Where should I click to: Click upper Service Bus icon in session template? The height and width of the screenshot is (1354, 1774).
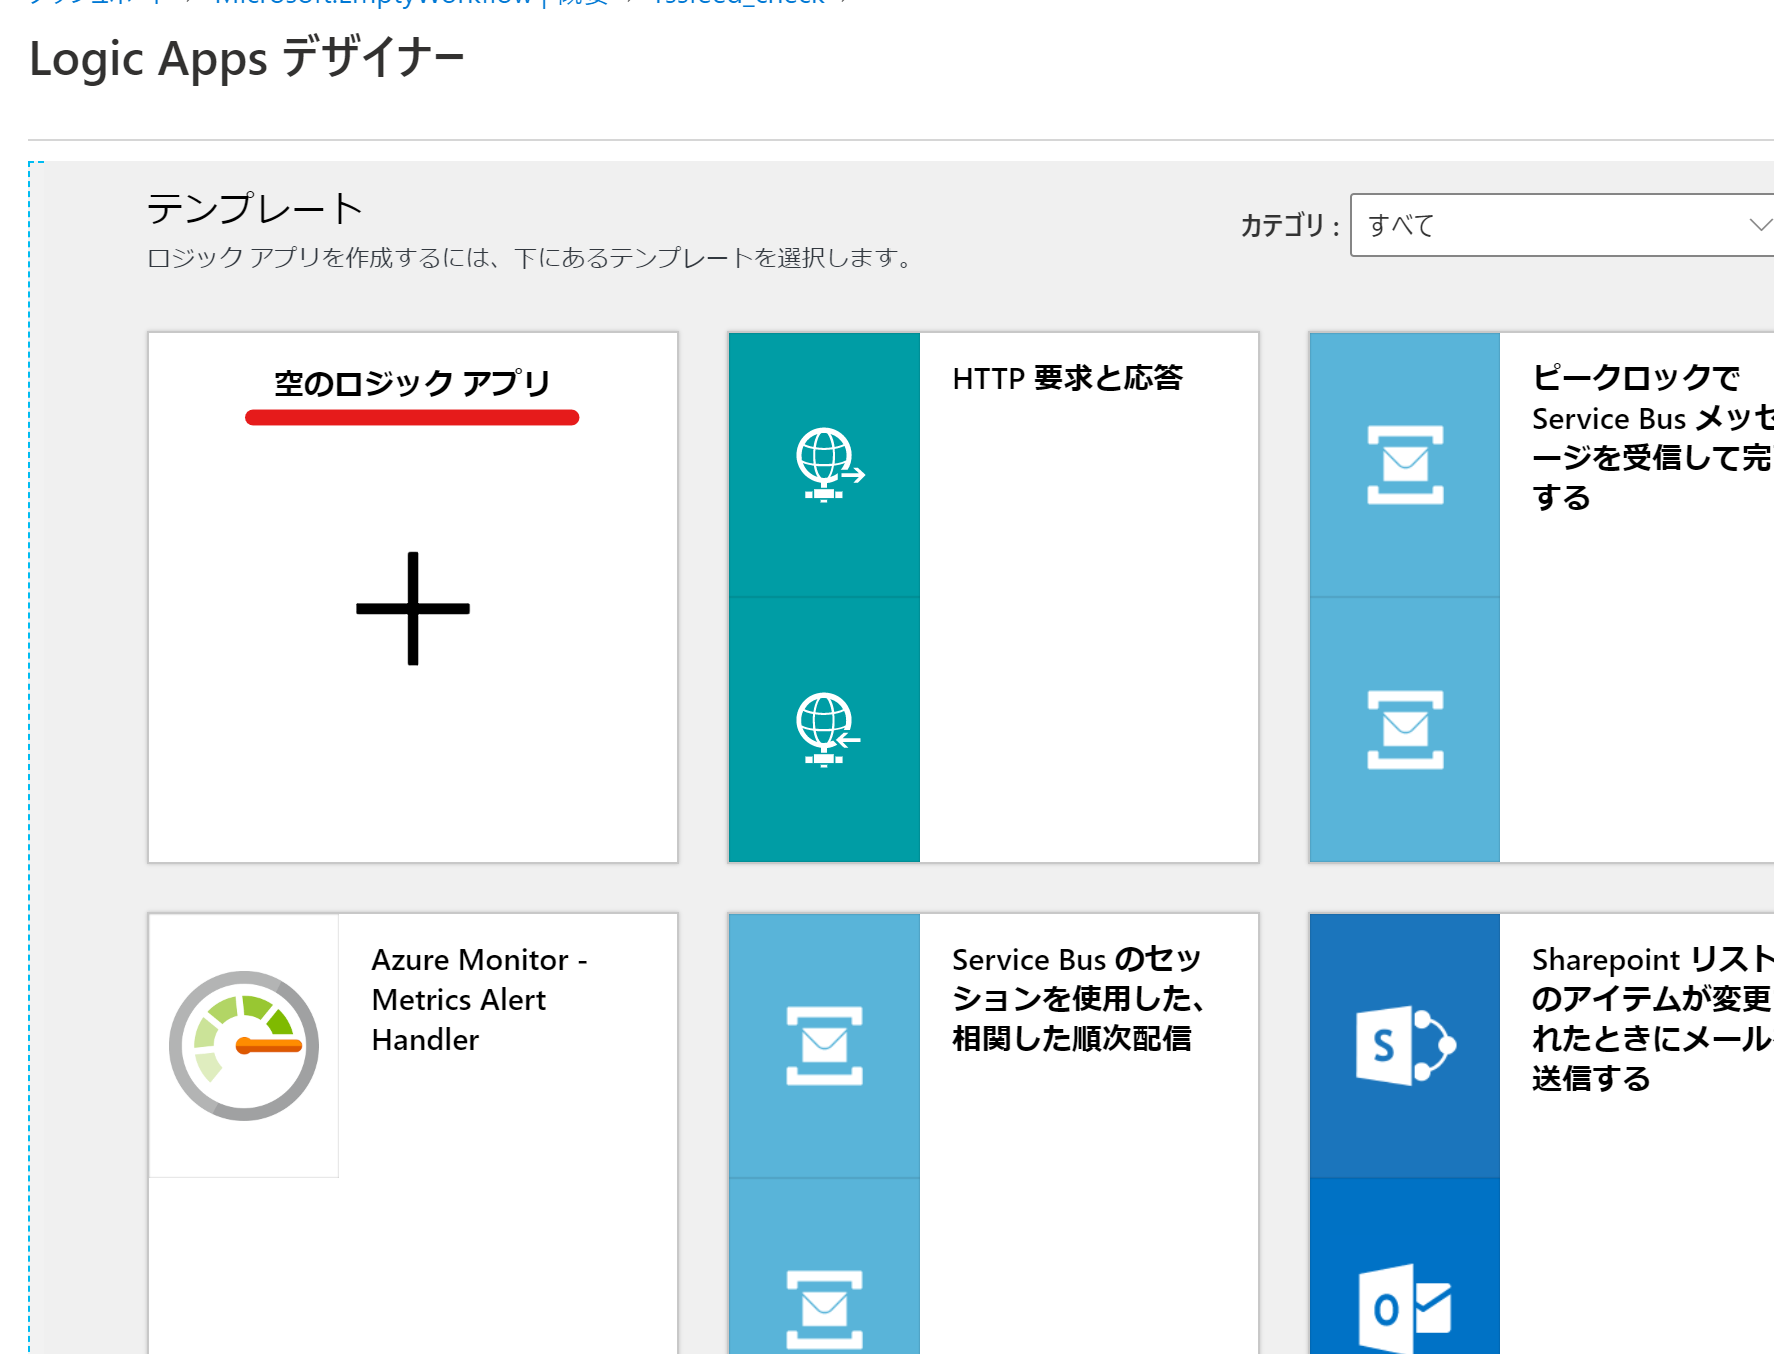(x=824, y=1046)
